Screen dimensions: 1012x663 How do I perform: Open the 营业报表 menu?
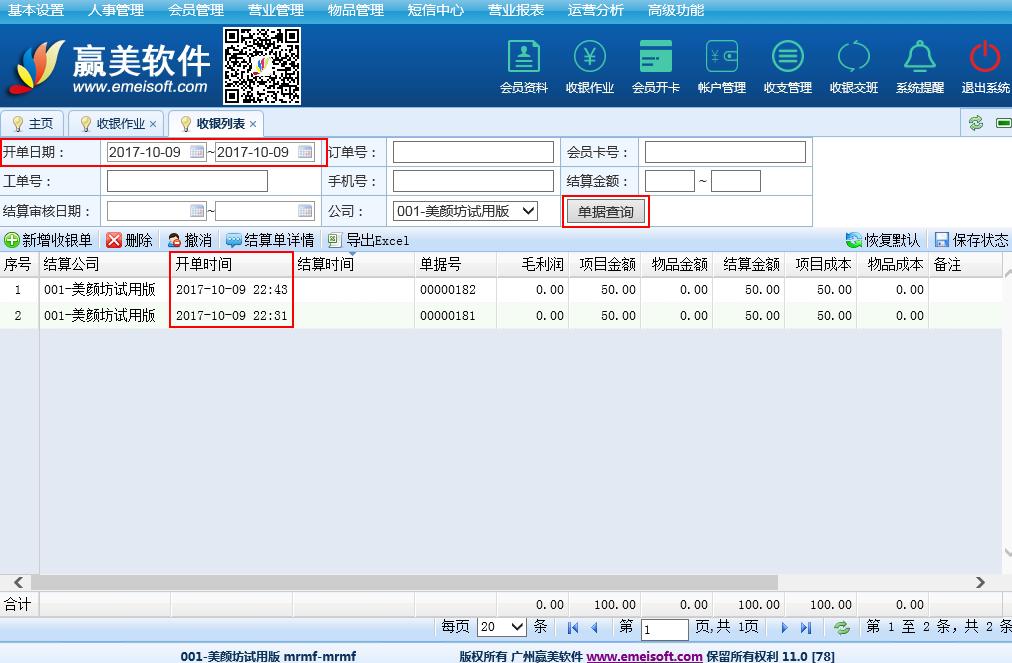(x=516, y=10)
